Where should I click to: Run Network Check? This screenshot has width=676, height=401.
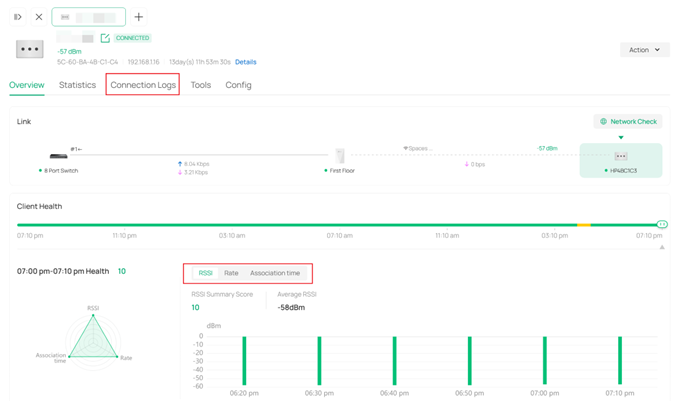[628, 121]
